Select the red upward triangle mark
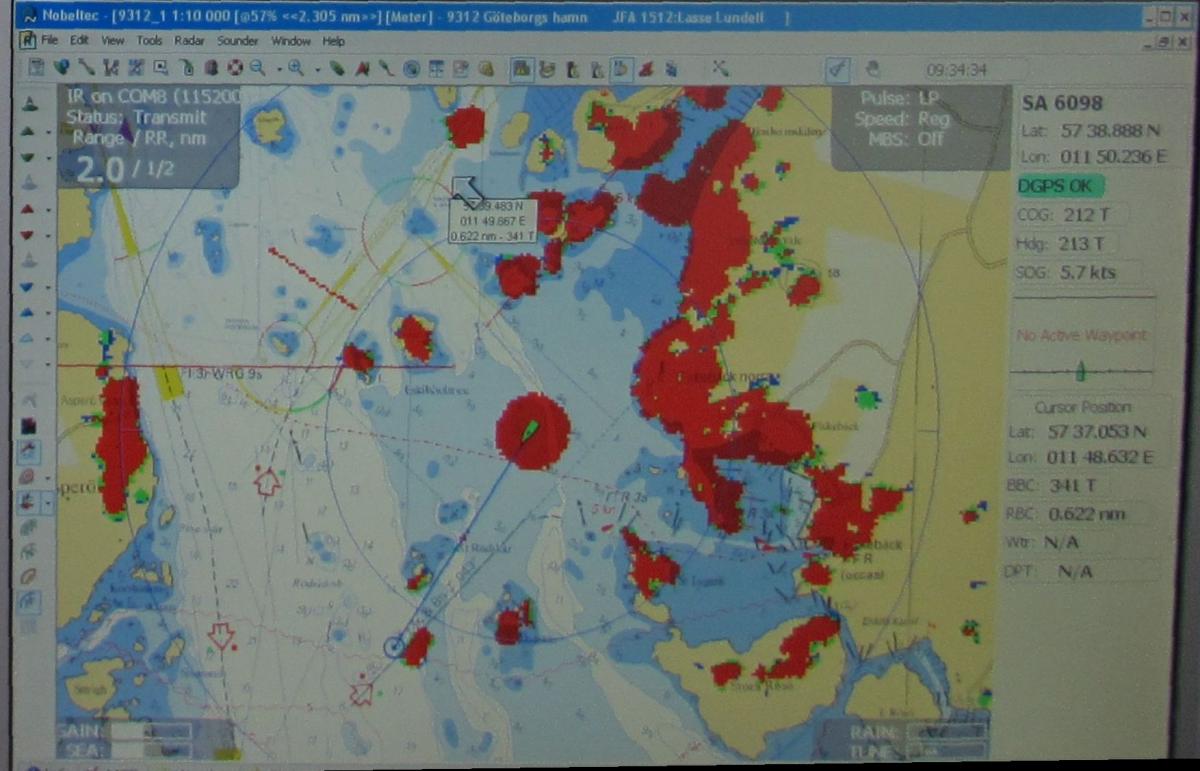Screen dimensions: 1200x771 point(28,209)
